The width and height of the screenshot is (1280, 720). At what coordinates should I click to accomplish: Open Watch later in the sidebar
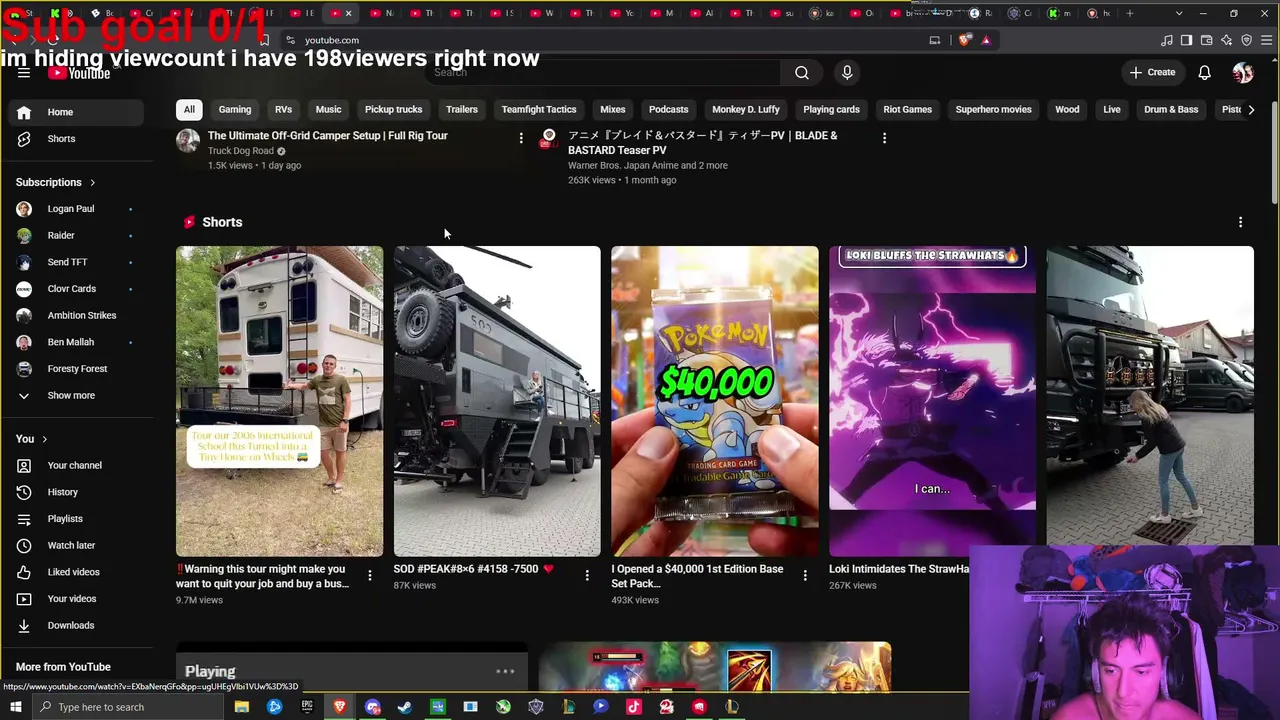pos(74,545)
